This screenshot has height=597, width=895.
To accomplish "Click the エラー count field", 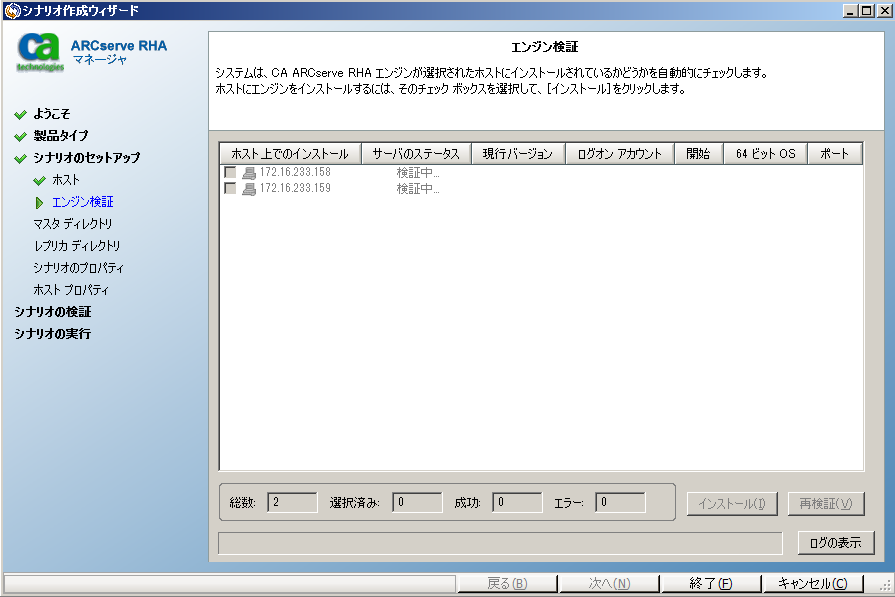I will (x=620, y=502).
